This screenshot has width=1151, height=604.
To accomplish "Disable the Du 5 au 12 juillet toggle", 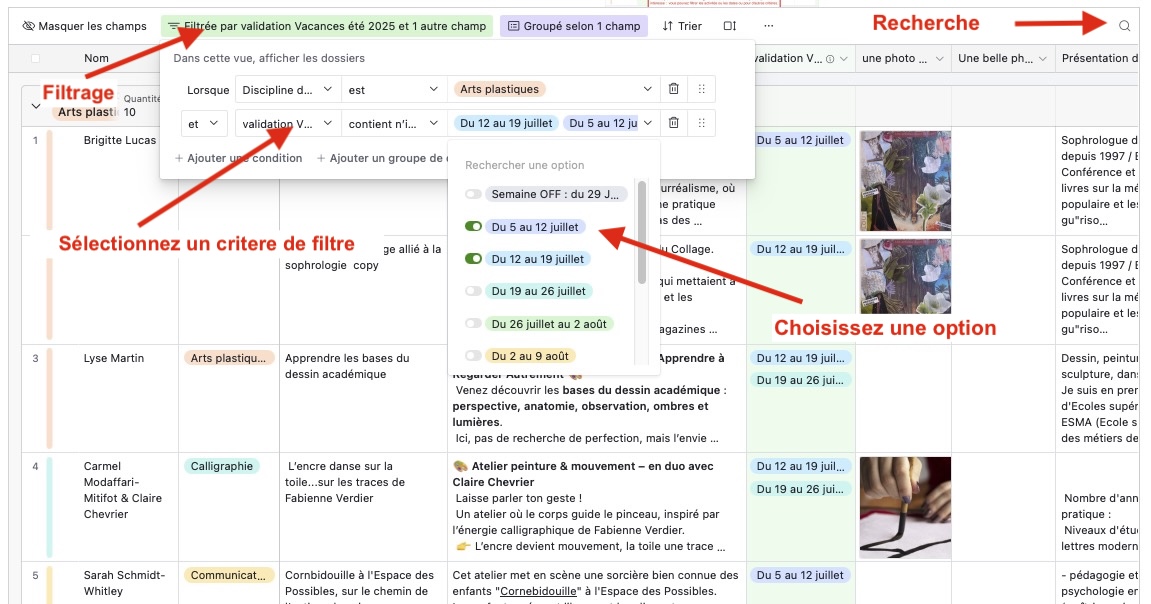I will pyautogui.click(x=473, y=227).
